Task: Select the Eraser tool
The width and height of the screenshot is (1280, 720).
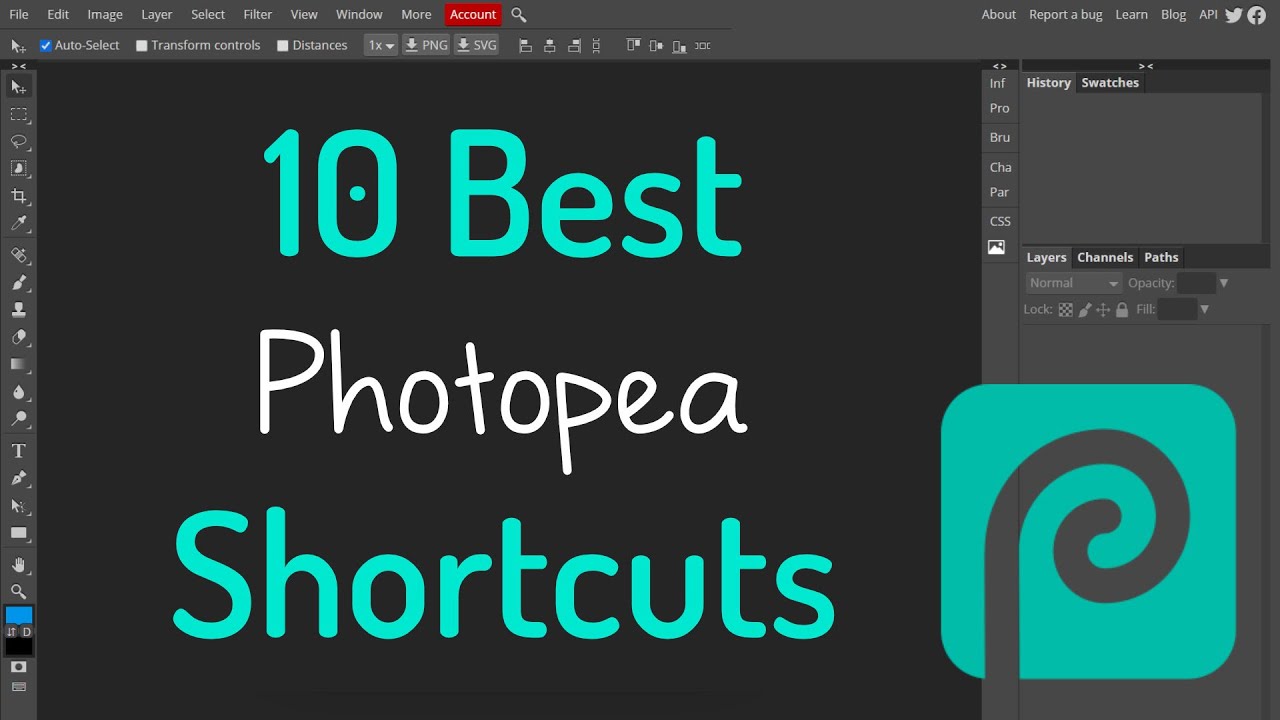Action: point(18,338)
